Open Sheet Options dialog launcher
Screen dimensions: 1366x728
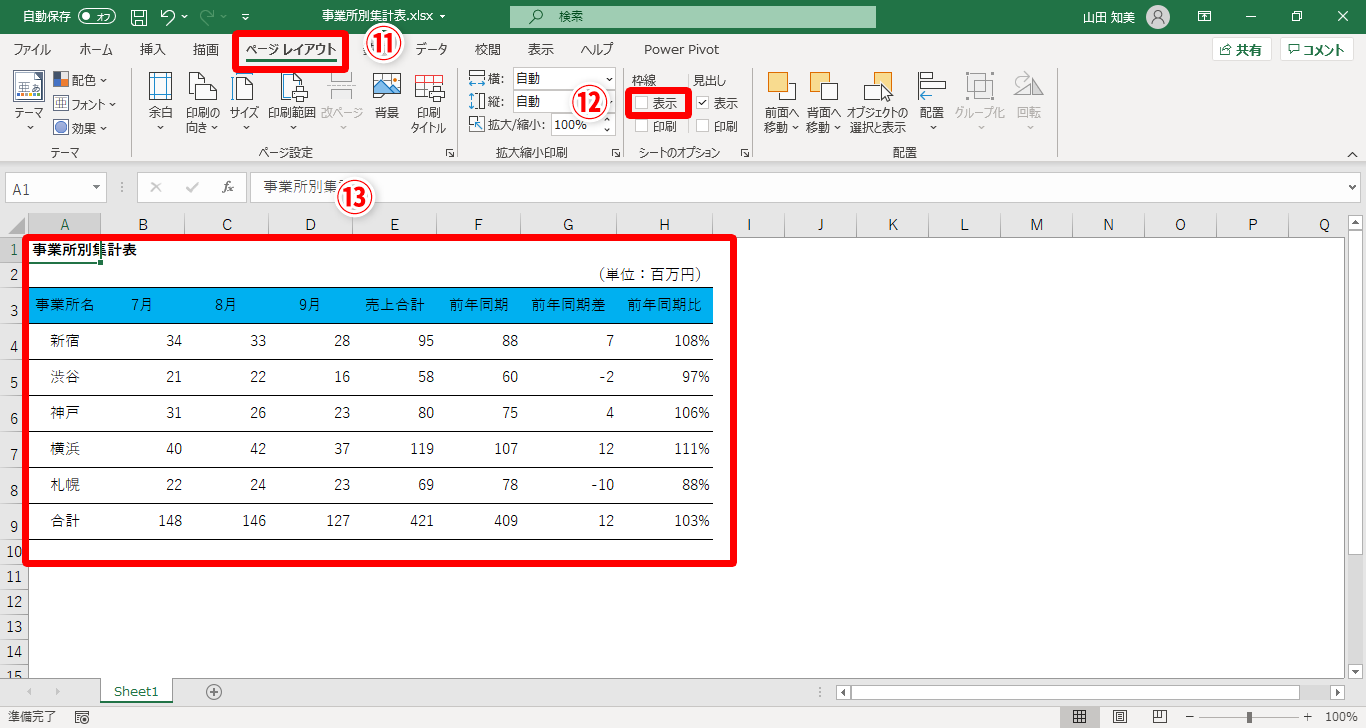point(744,153)
